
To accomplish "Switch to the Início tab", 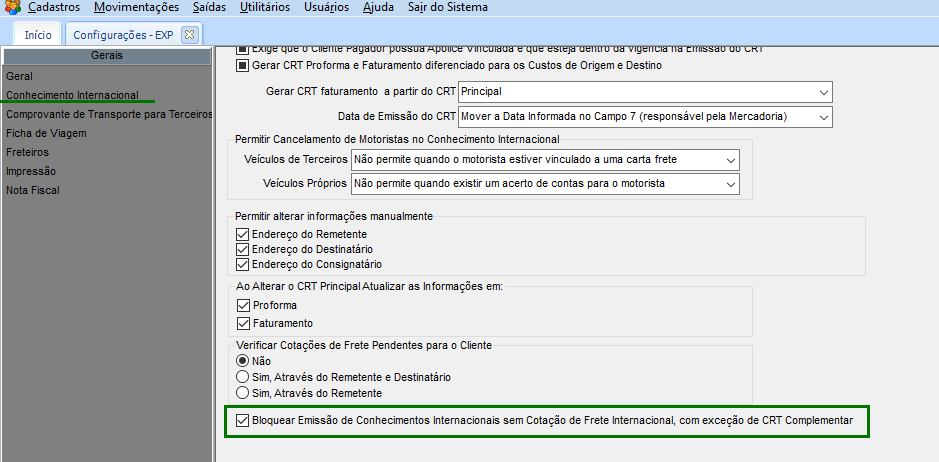I will pos(38,34).
